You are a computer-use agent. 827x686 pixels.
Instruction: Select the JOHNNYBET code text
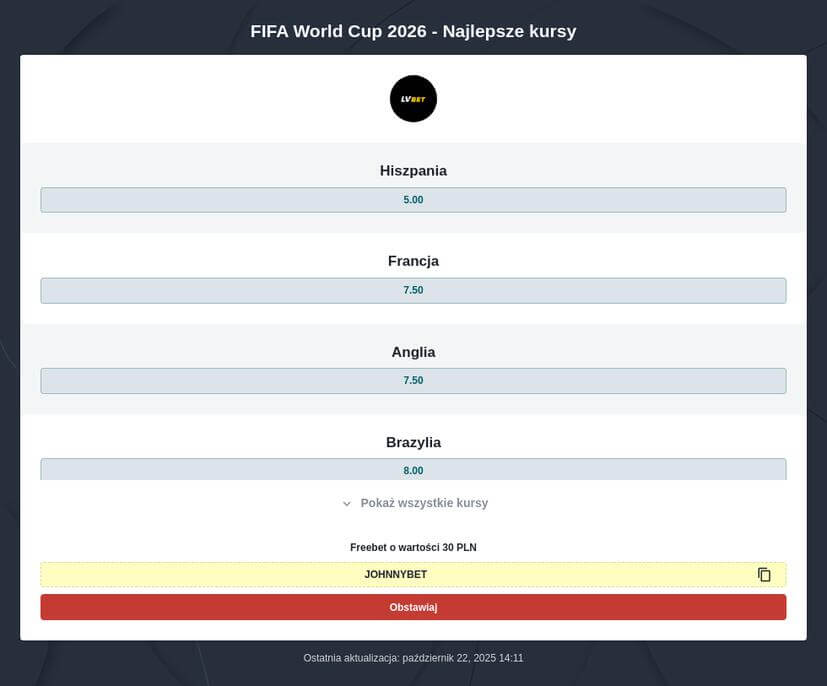[395, 575]
